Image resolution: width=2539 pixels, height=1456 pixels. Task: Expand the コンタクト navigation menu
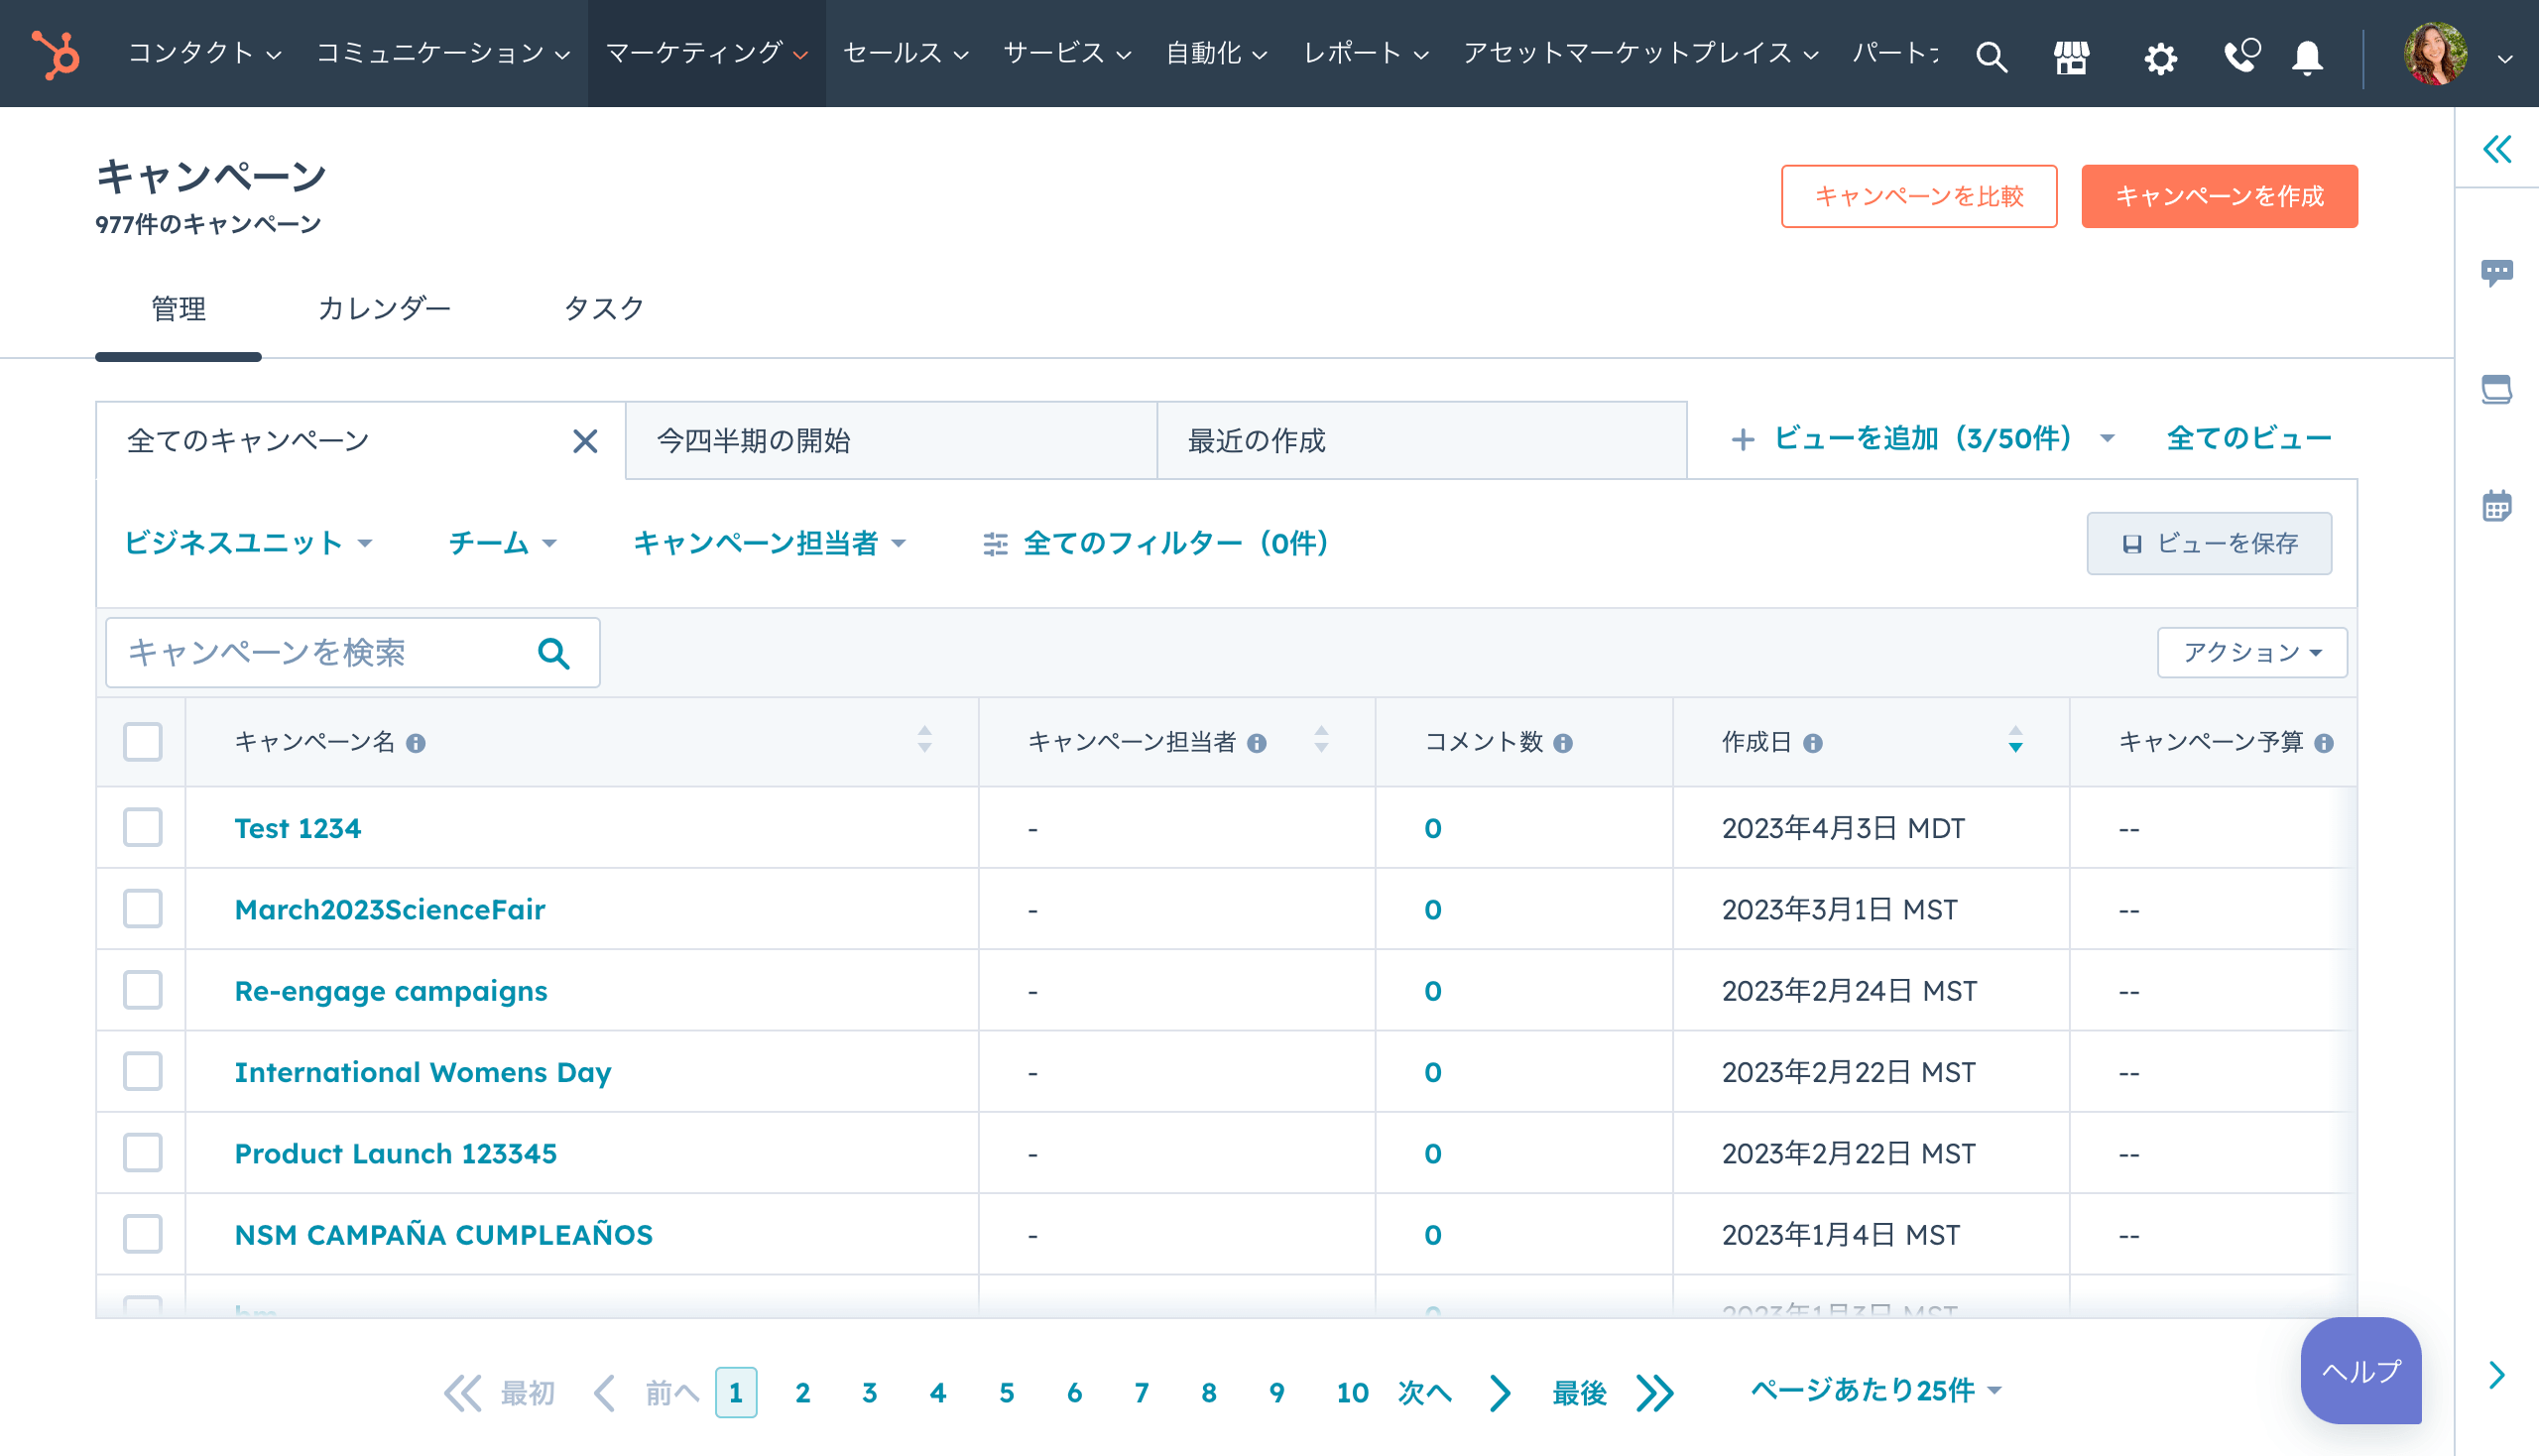tap(204, 53)
